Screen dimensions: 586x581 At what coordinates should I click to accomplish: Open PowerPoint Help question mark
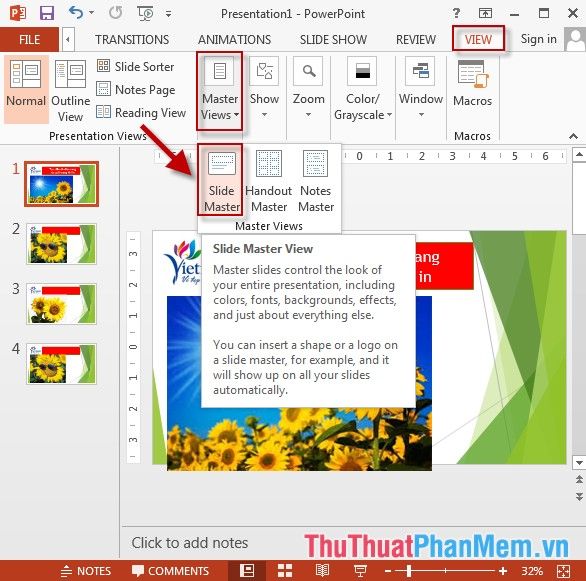pyautogui.click(x=456, y=13)
